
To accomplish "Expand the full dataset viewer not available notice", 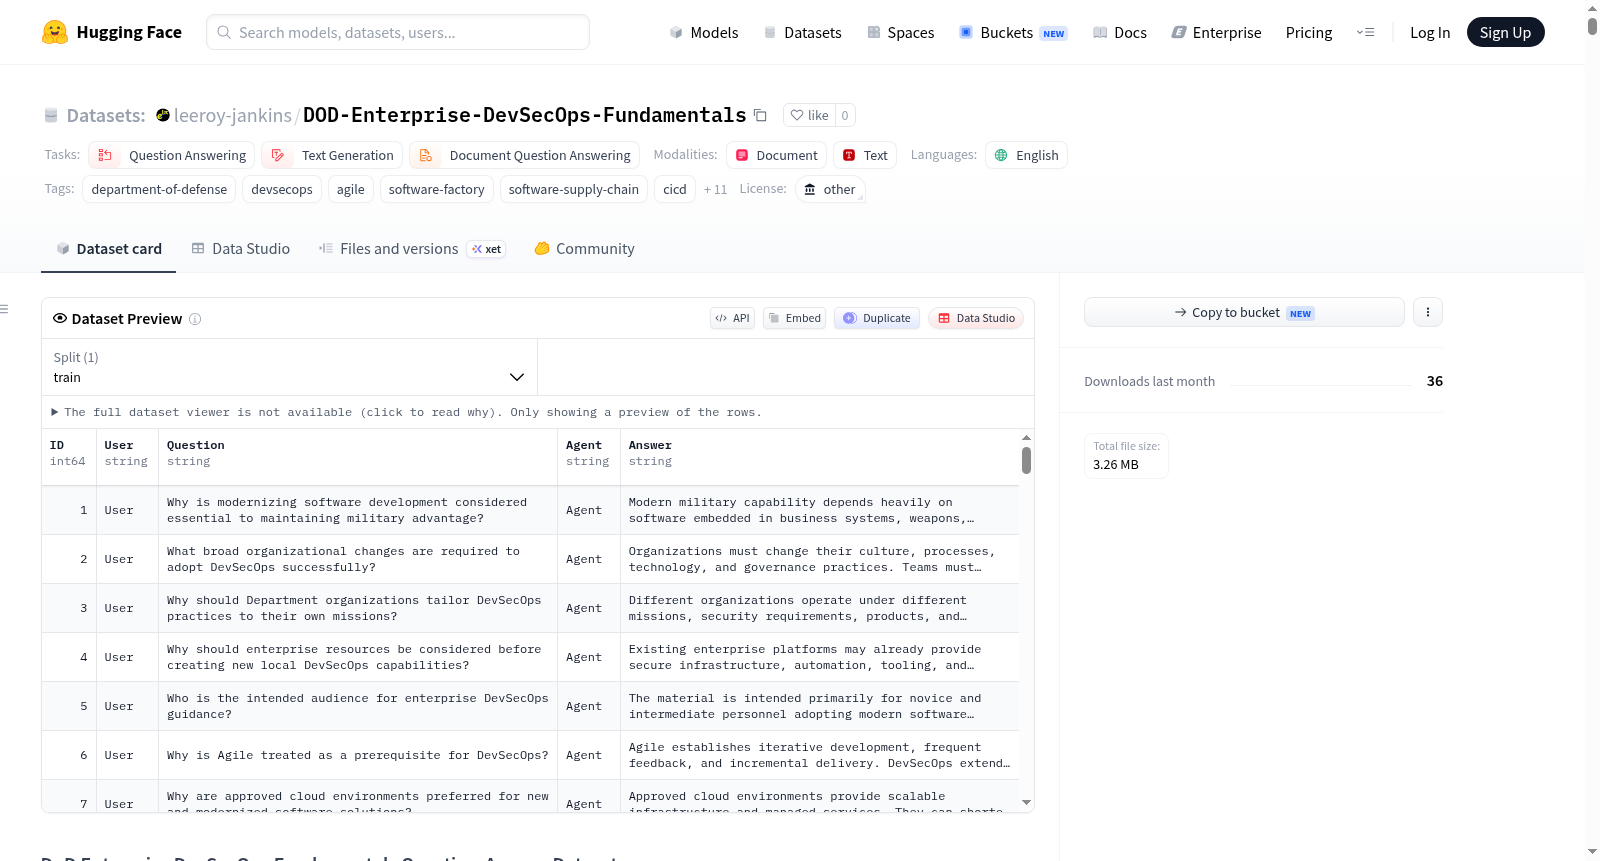I will pos(406,412).
